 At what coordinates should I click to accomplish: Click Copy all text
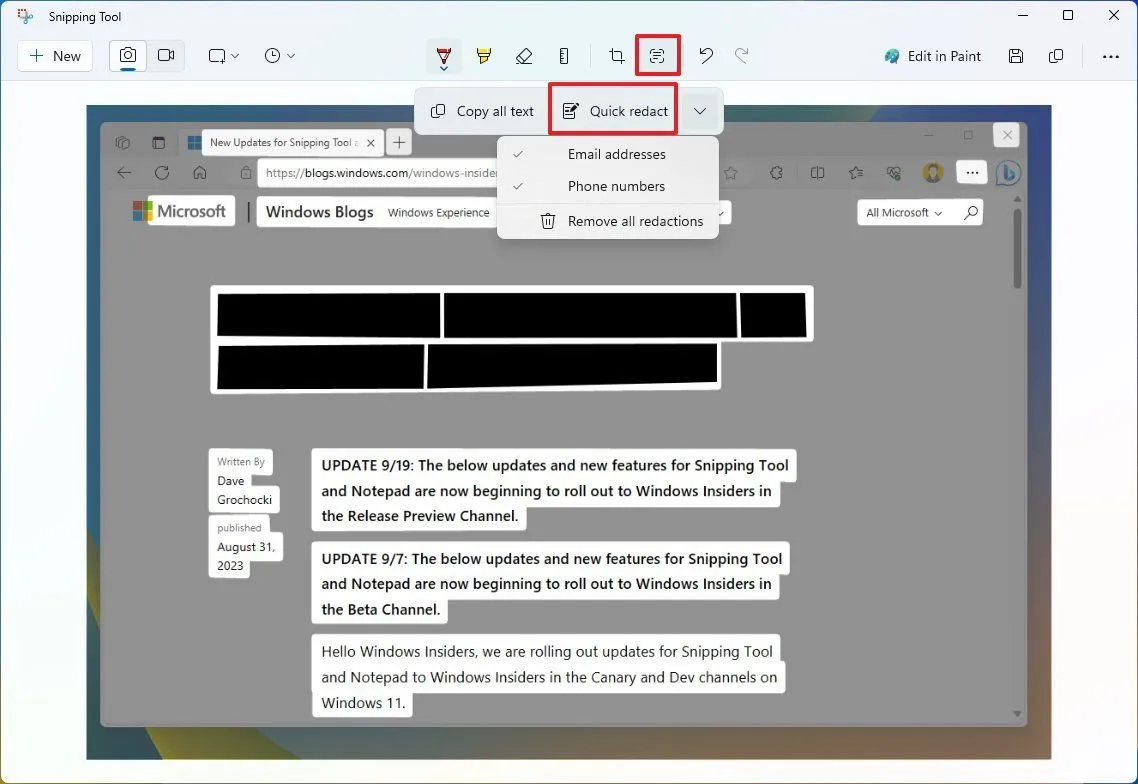pyautogui.click(x=482, y=111)
